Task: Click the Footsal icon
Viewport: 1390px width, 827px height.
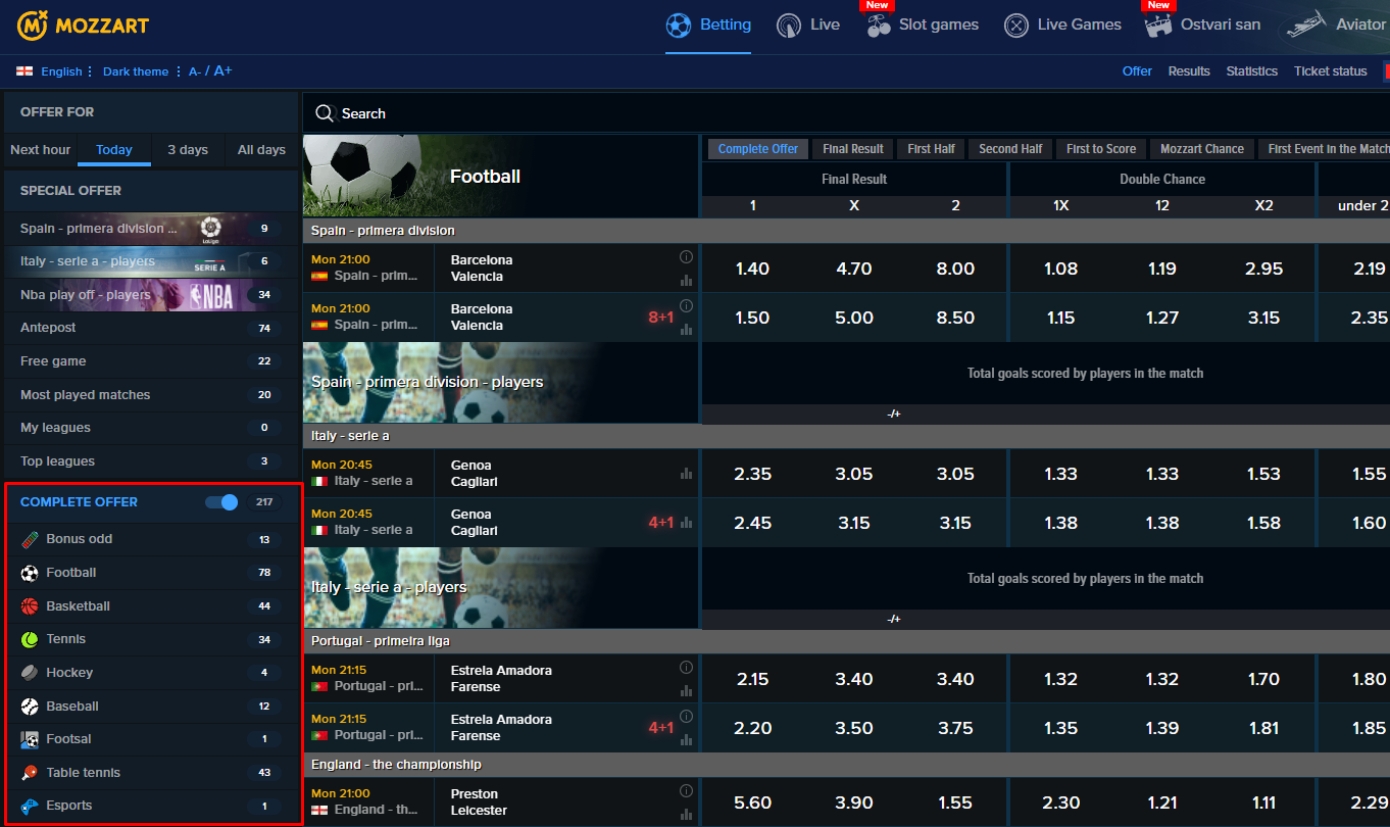Action: [x=30, y=739]
